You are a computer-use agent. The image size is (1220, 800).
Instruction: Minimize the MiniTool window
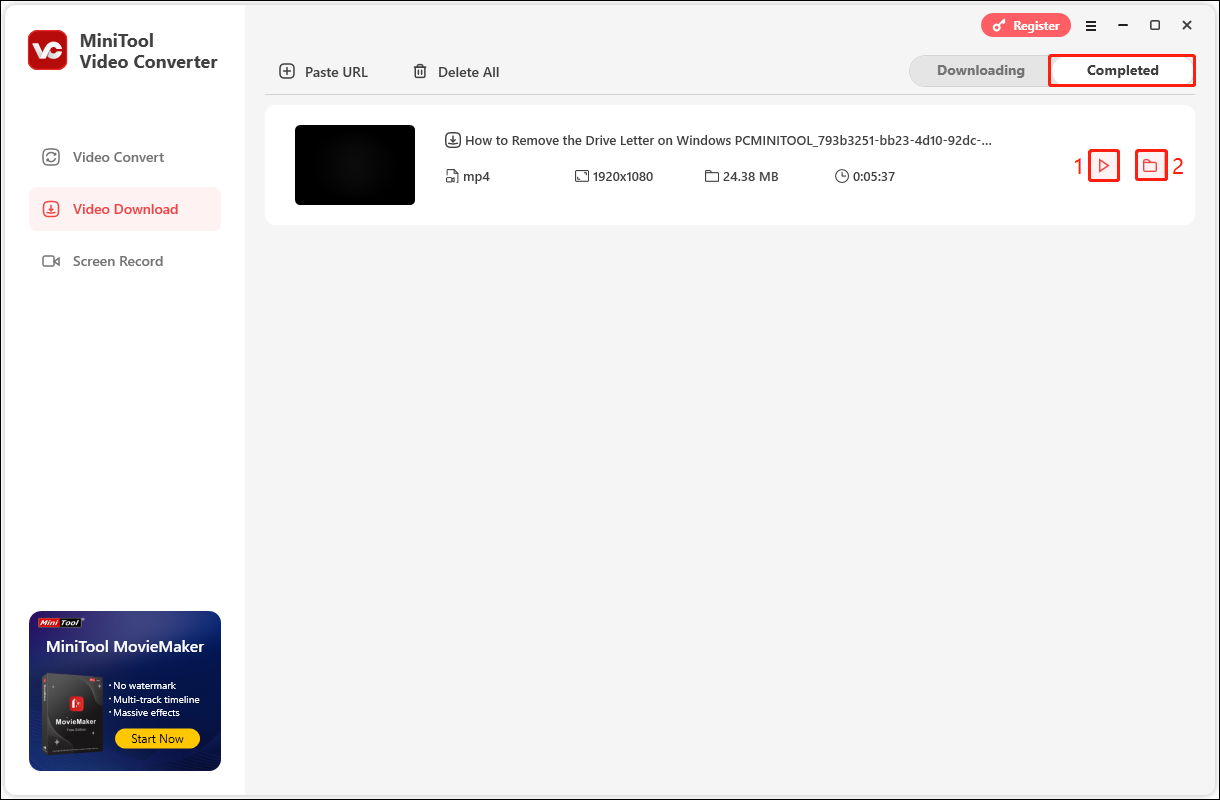point(1123,25)
